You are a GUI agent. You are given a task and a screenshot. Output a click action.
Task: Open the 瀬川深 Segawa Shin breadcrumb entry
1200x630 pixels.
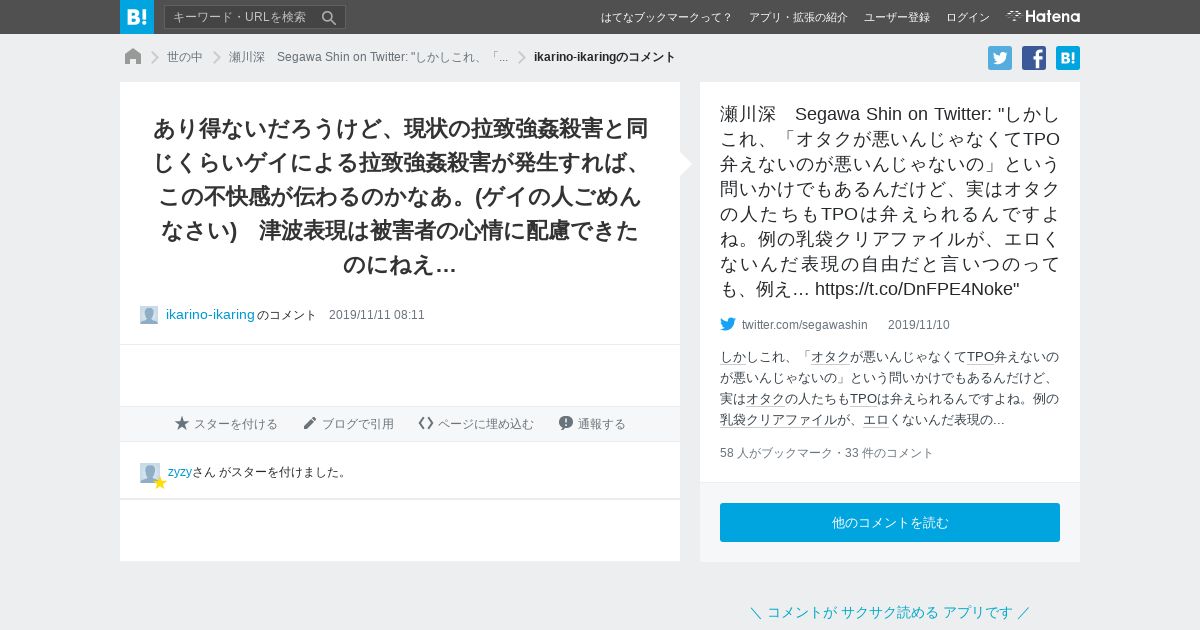pos(368,58)
